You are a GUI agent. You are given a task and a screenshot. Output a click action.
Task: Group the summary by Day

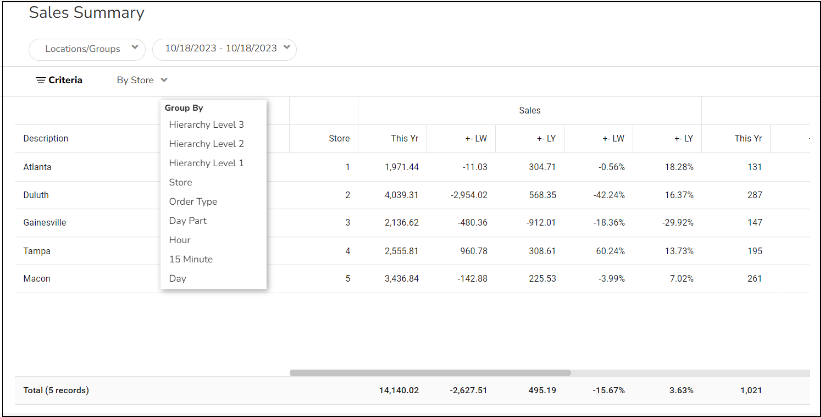[x=178, y=279]
